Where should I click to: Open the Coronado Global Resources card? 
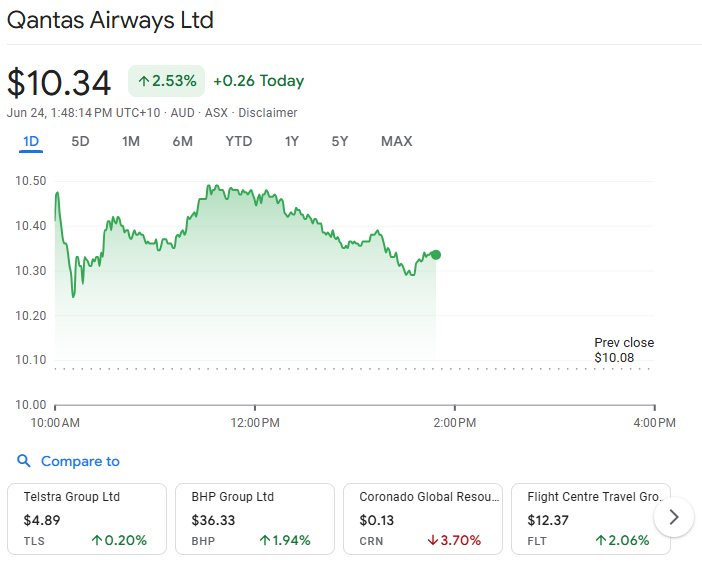[x=423, y=519]
